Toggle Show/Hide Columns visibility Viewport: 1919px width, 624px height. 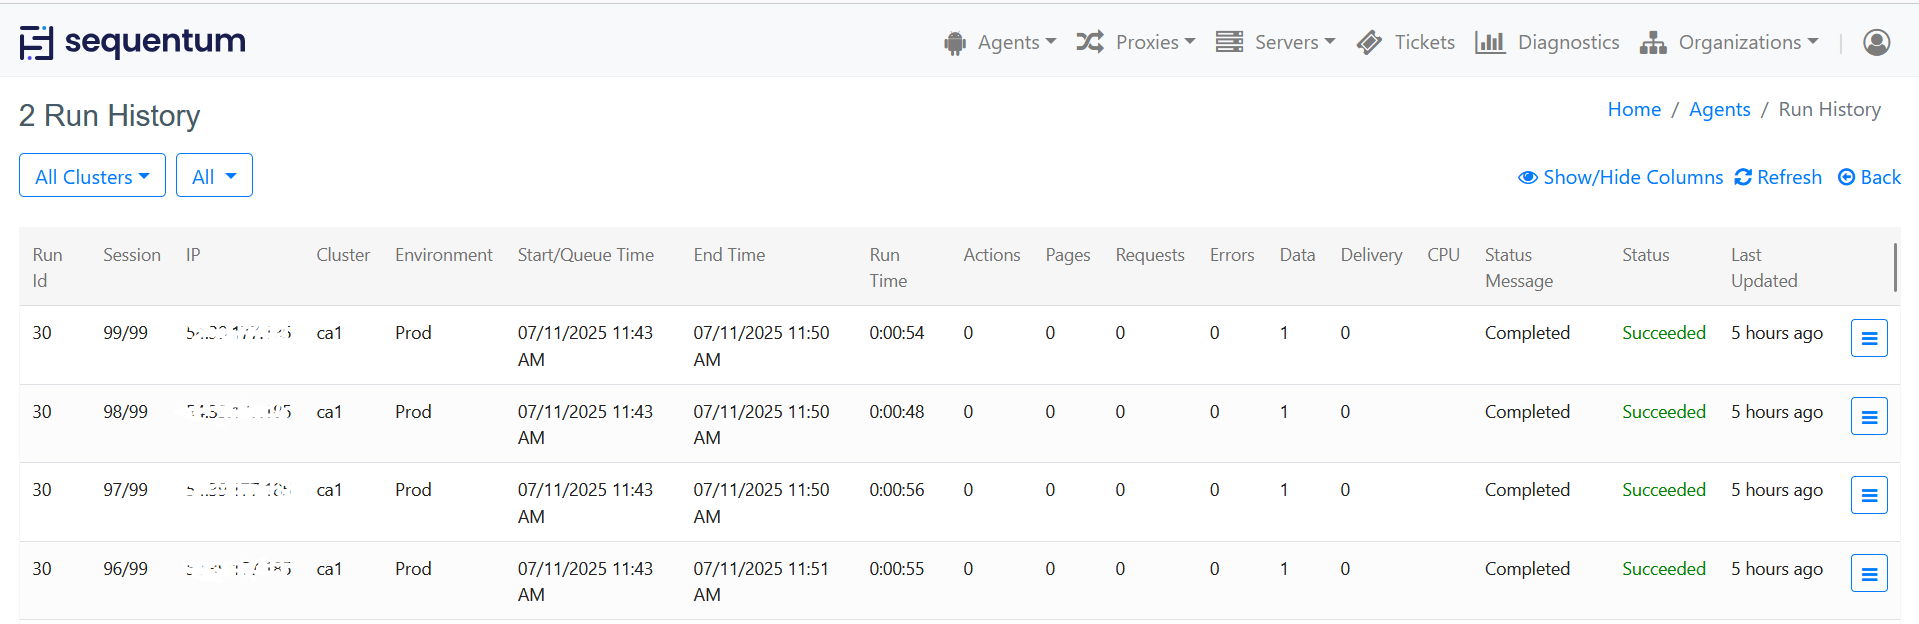pos(1620,177)
